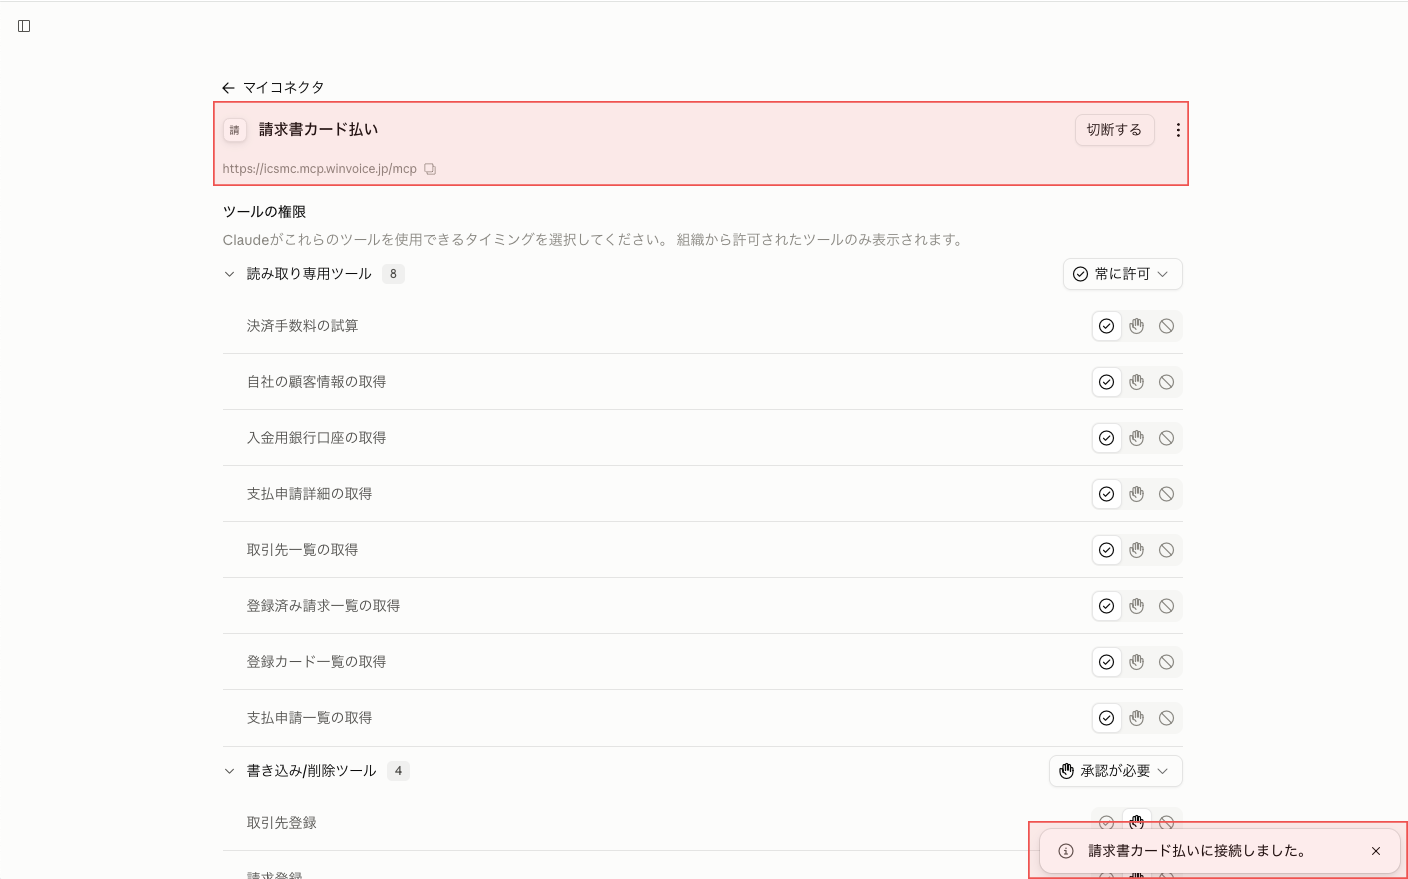The height and width of the screenshot is (879, 1408).
Task: Set 登録カード一覧の取得 to always allow
Action: pyautogui.click(x=1106, y=662)
